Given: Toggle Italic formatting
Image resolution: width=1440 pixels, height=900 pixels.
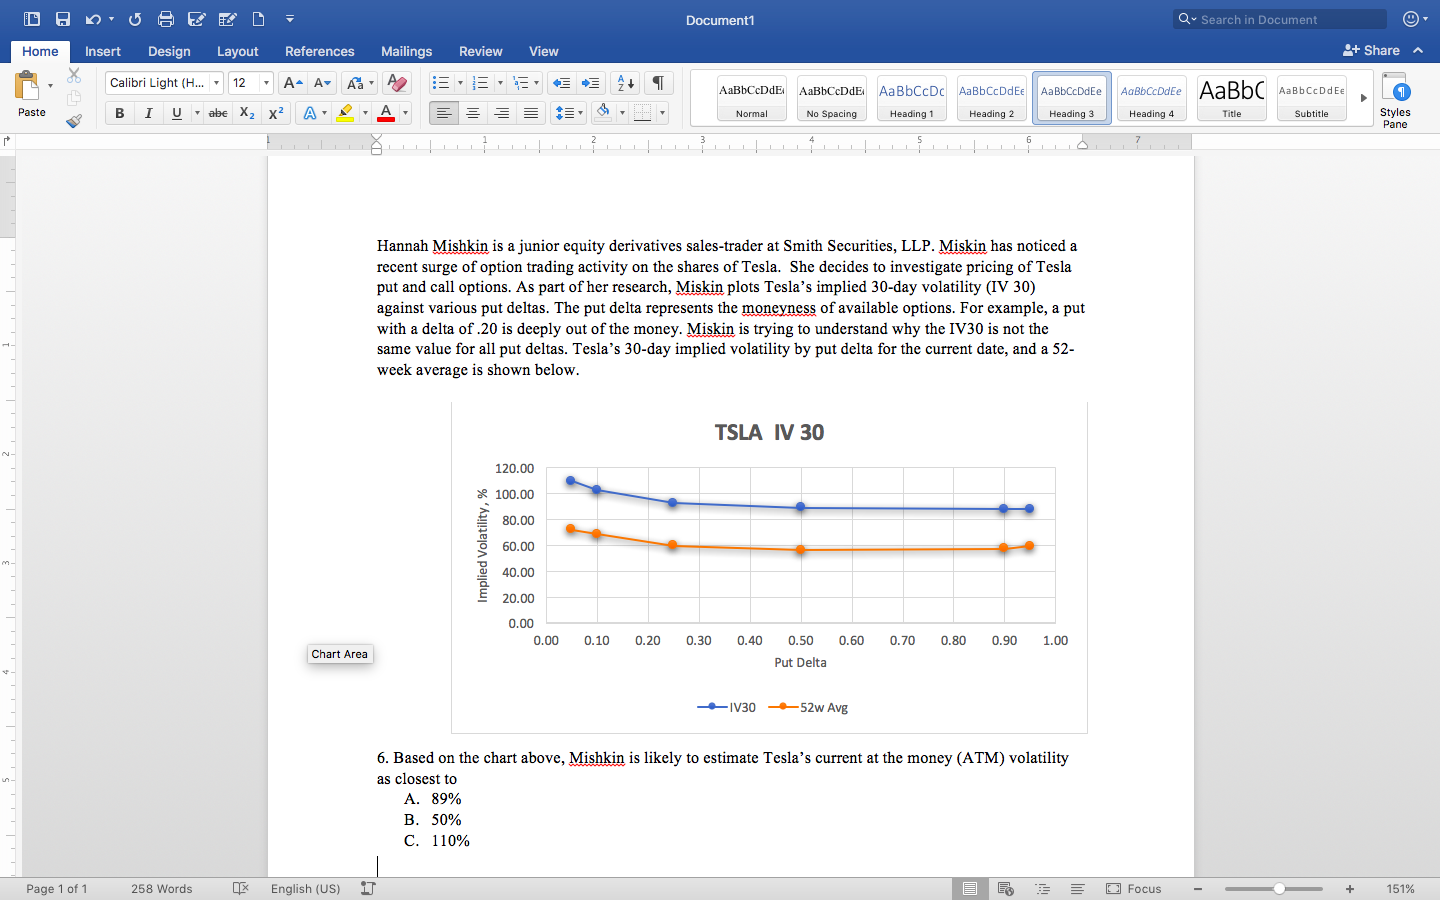Looking at the screenshot, I should click(x=148, y=113).
